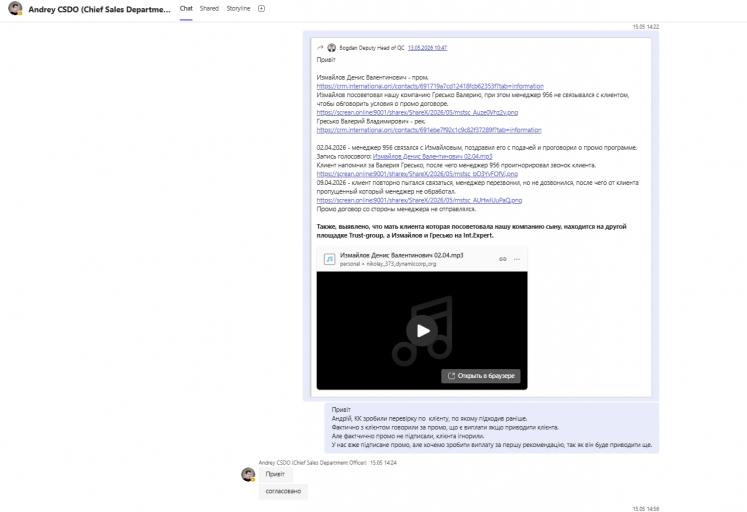The height and width of the screenshot is (512, 747).
Task: Click the sent message line starting Андрій, КК зробили перевірку
Action: tap(429, 419)
